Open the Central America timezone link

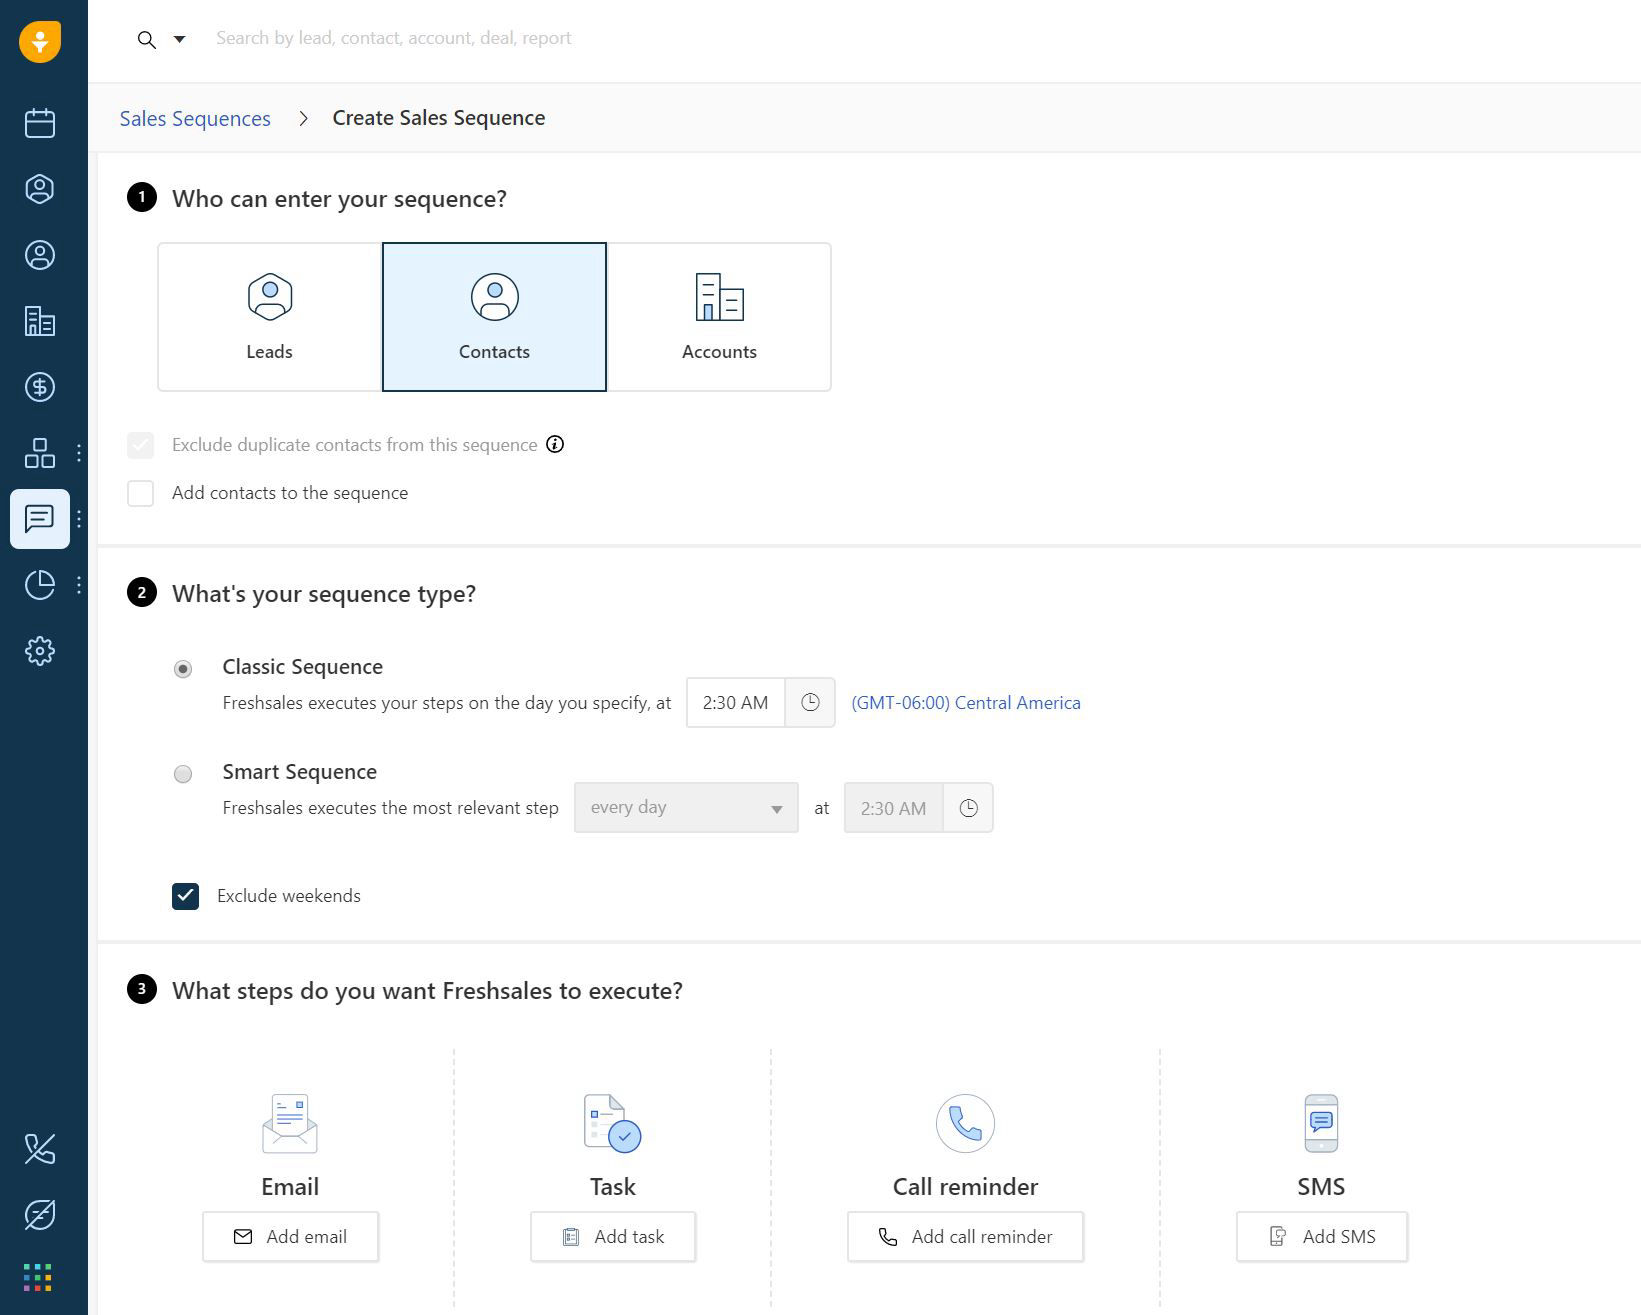click(x=965, y=703)
